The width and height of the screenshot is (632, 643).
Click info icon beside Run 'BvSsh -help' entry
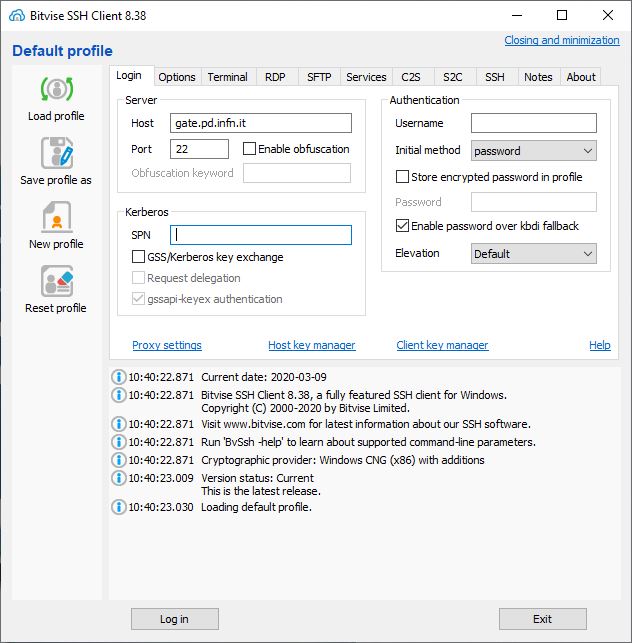pyautogui.click(x=119, y=442)
